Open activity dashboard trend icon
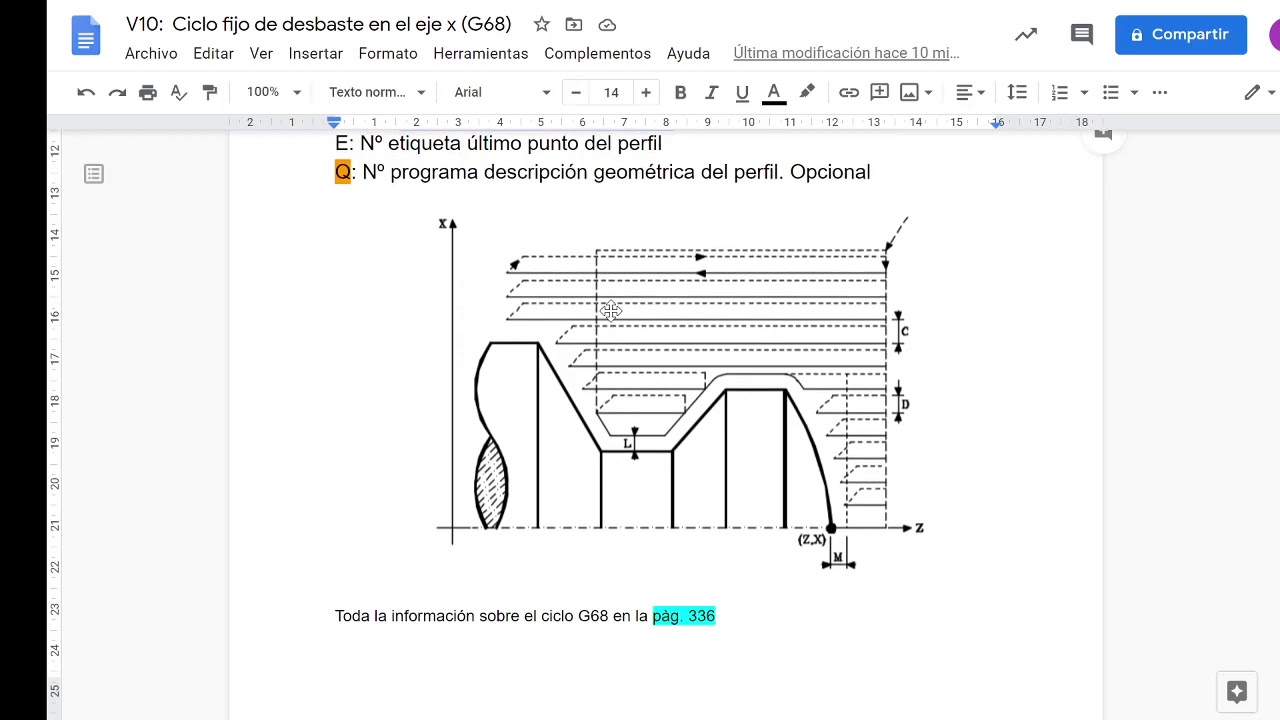Viewport: 1280px width, 720px height. click(1026, 35)
